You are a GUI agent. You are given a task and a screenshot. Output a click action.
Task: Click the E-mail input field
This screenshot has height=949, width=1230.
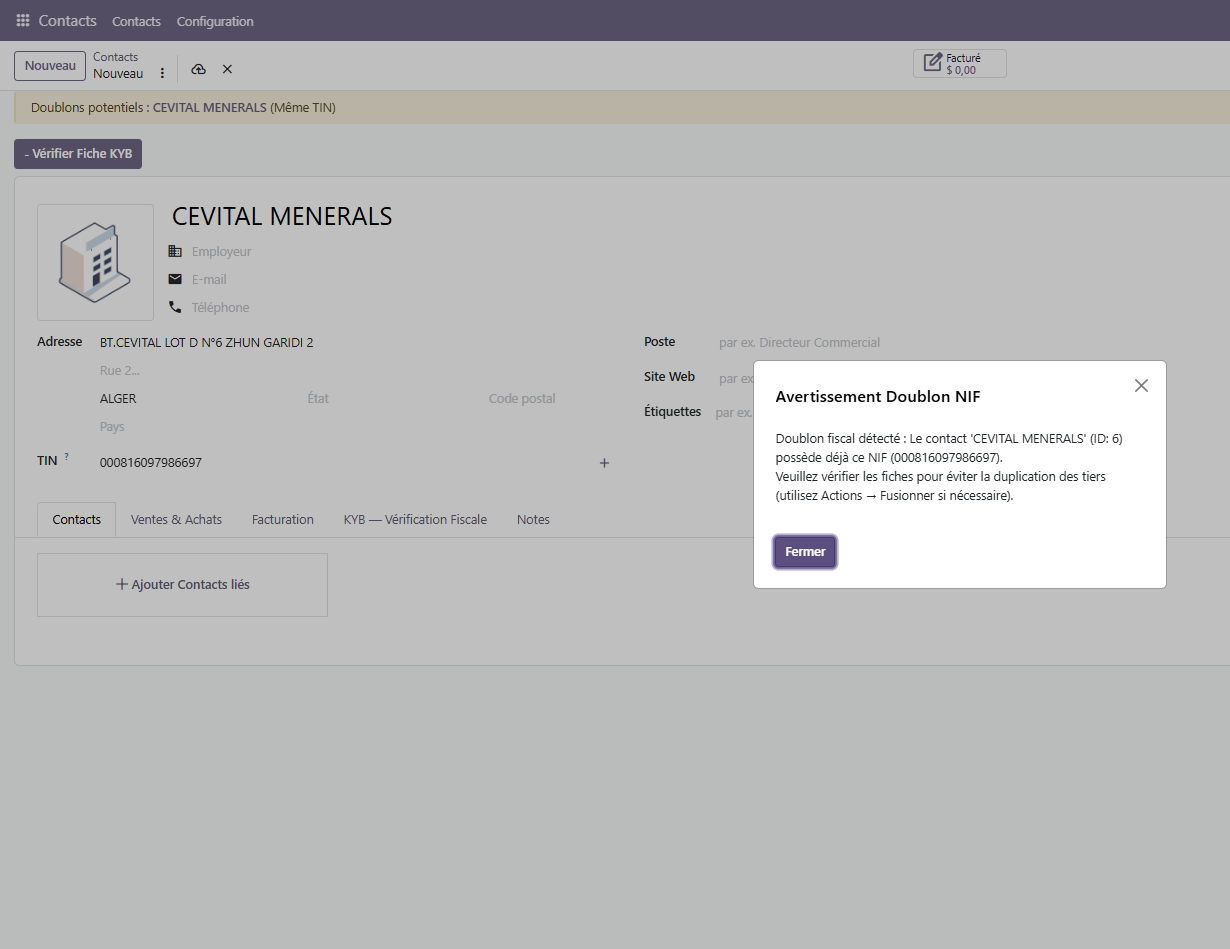point(400,279)
